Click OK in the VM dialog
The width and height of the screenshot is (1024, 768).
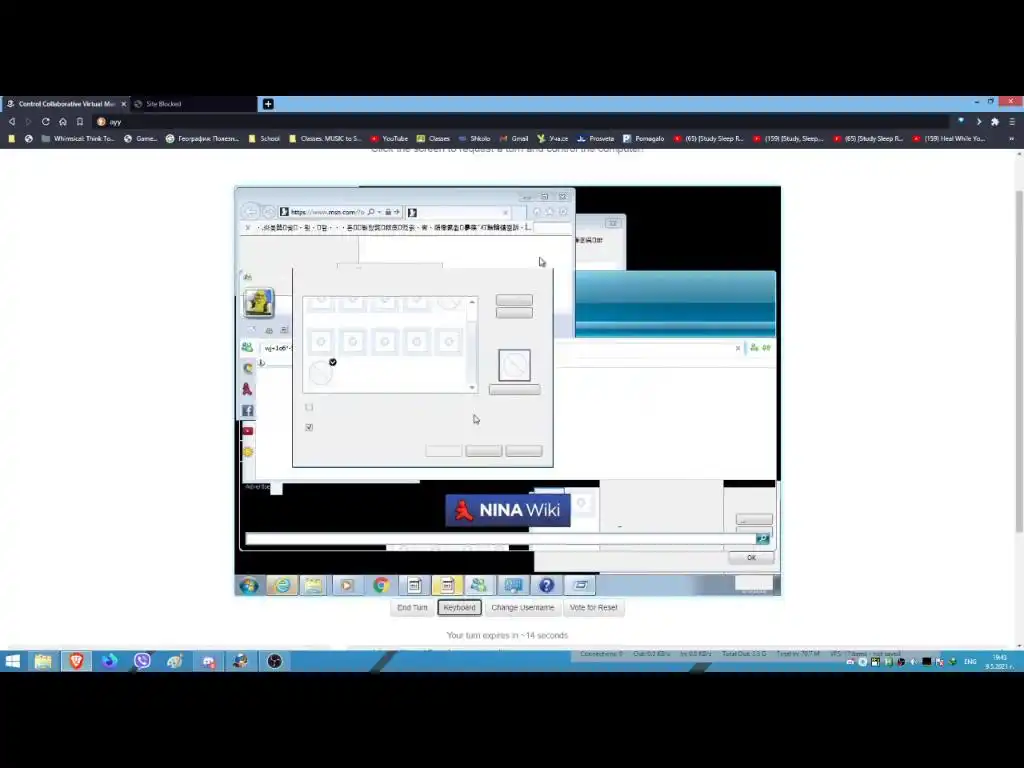[751, 558]
